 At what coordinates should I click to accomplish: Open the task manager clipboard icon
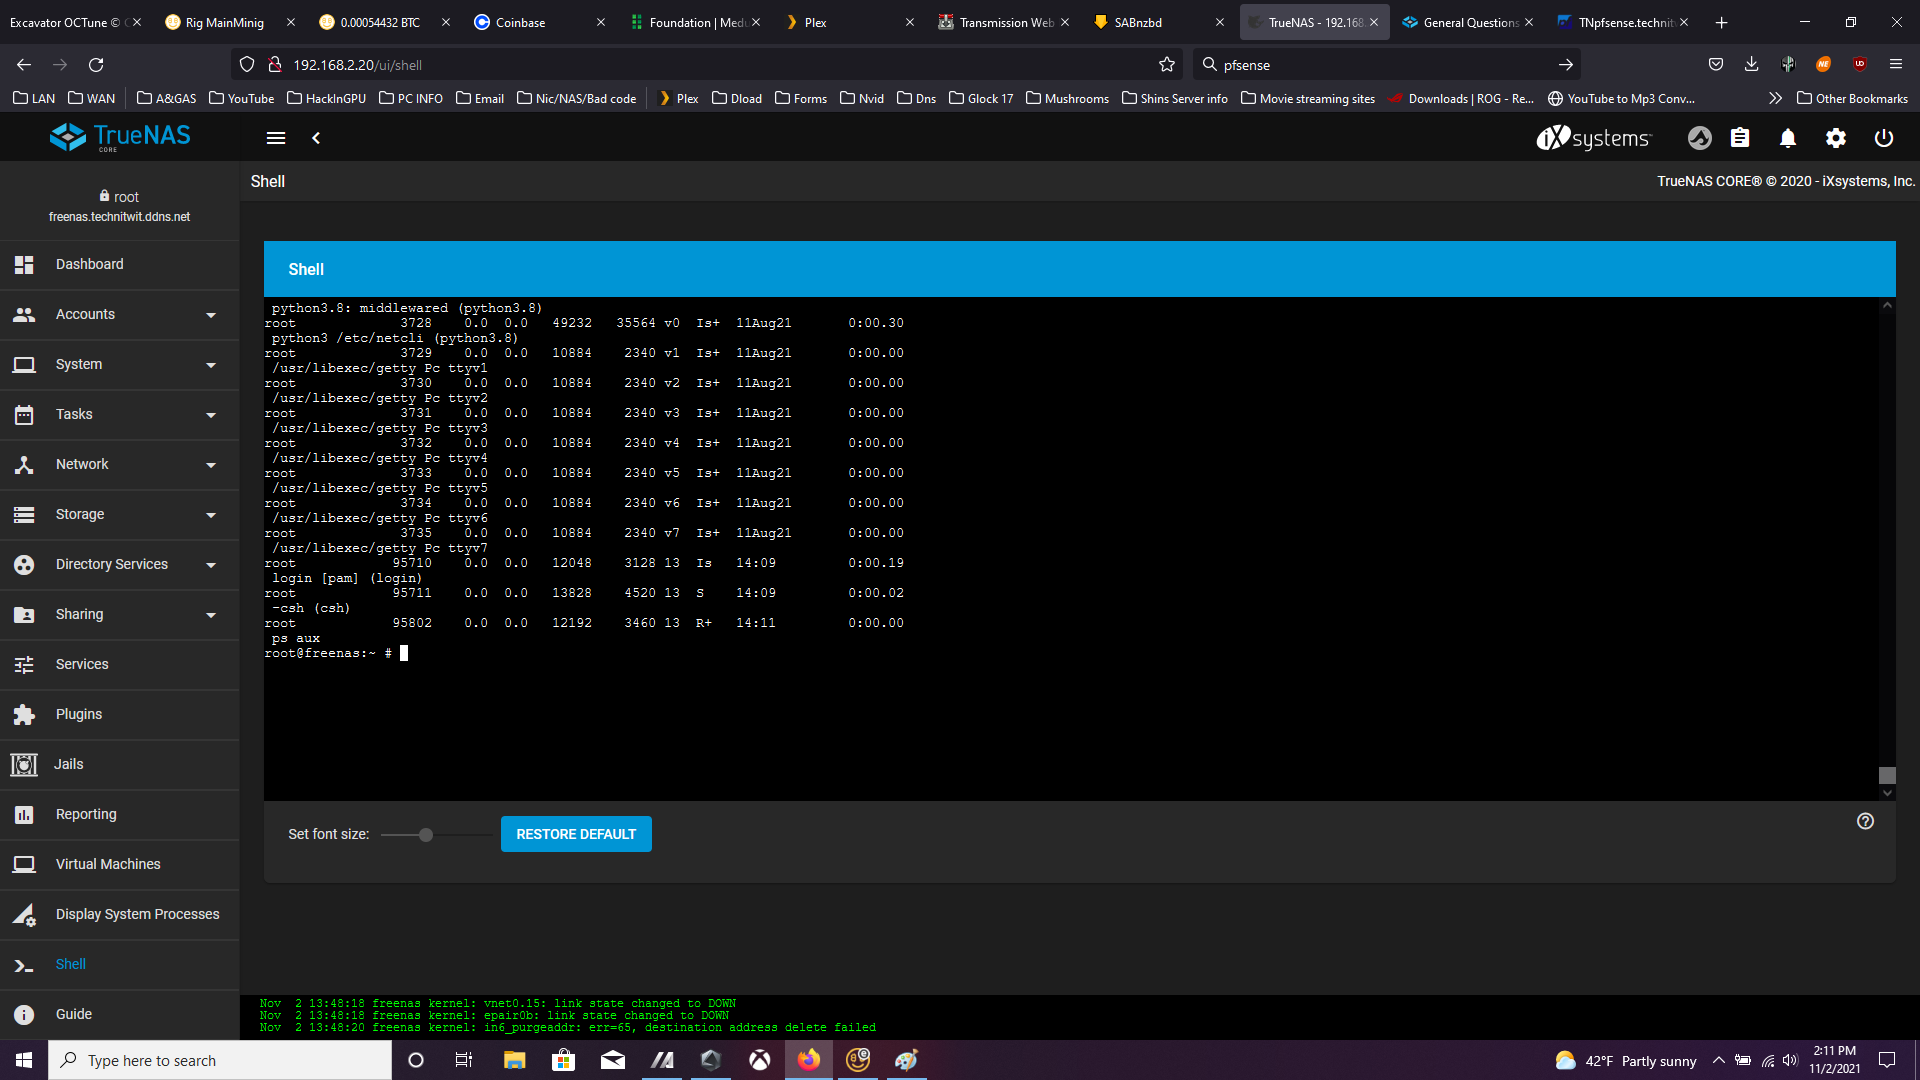[x=1740, y=138]
